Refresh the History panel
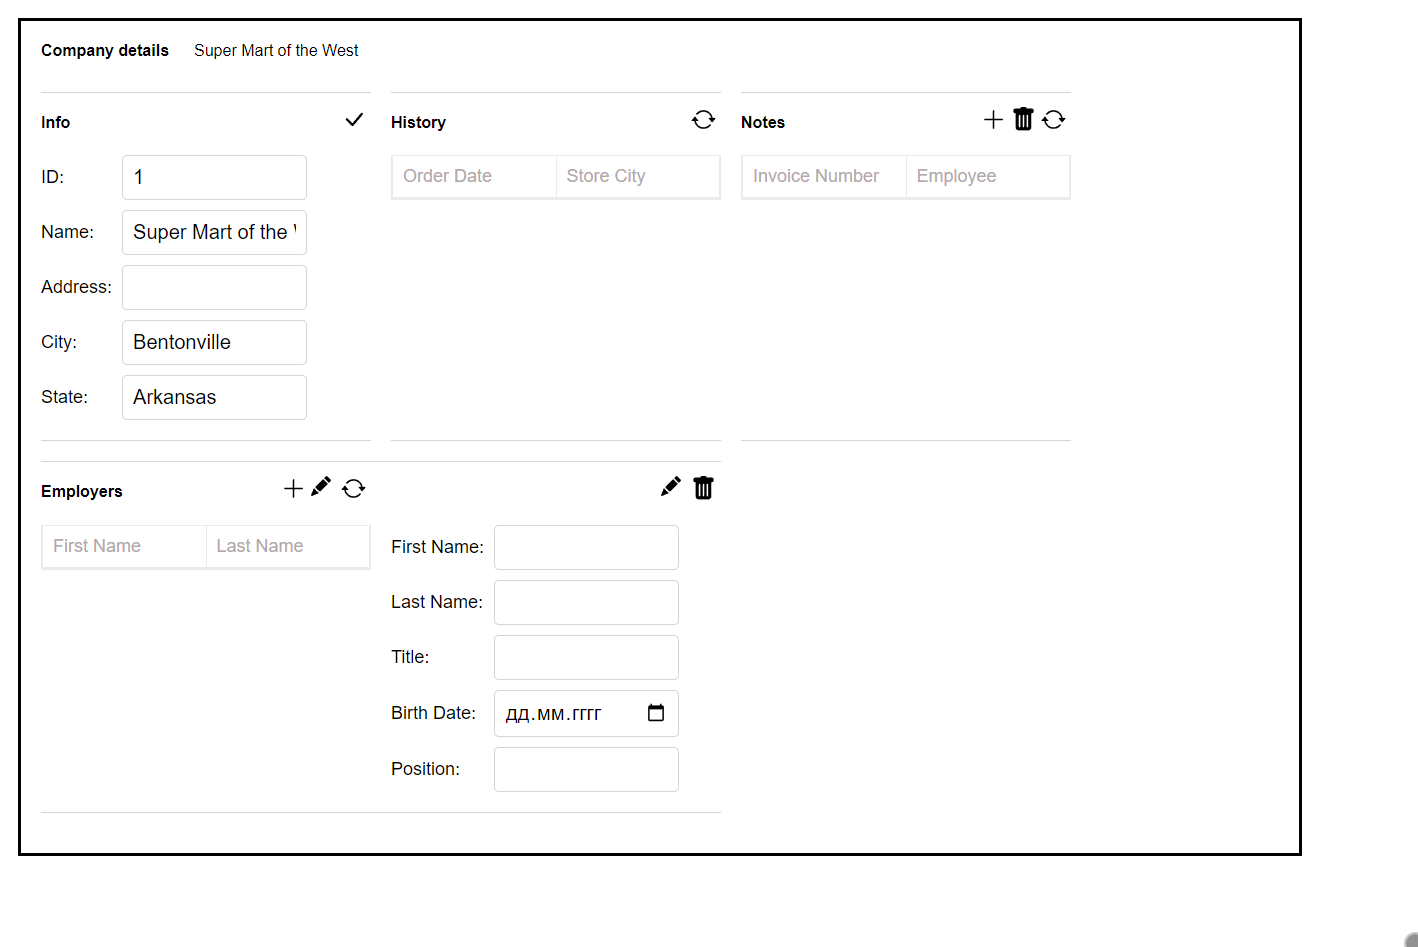Screen dimensions: 1418x947 coord(703,120)
